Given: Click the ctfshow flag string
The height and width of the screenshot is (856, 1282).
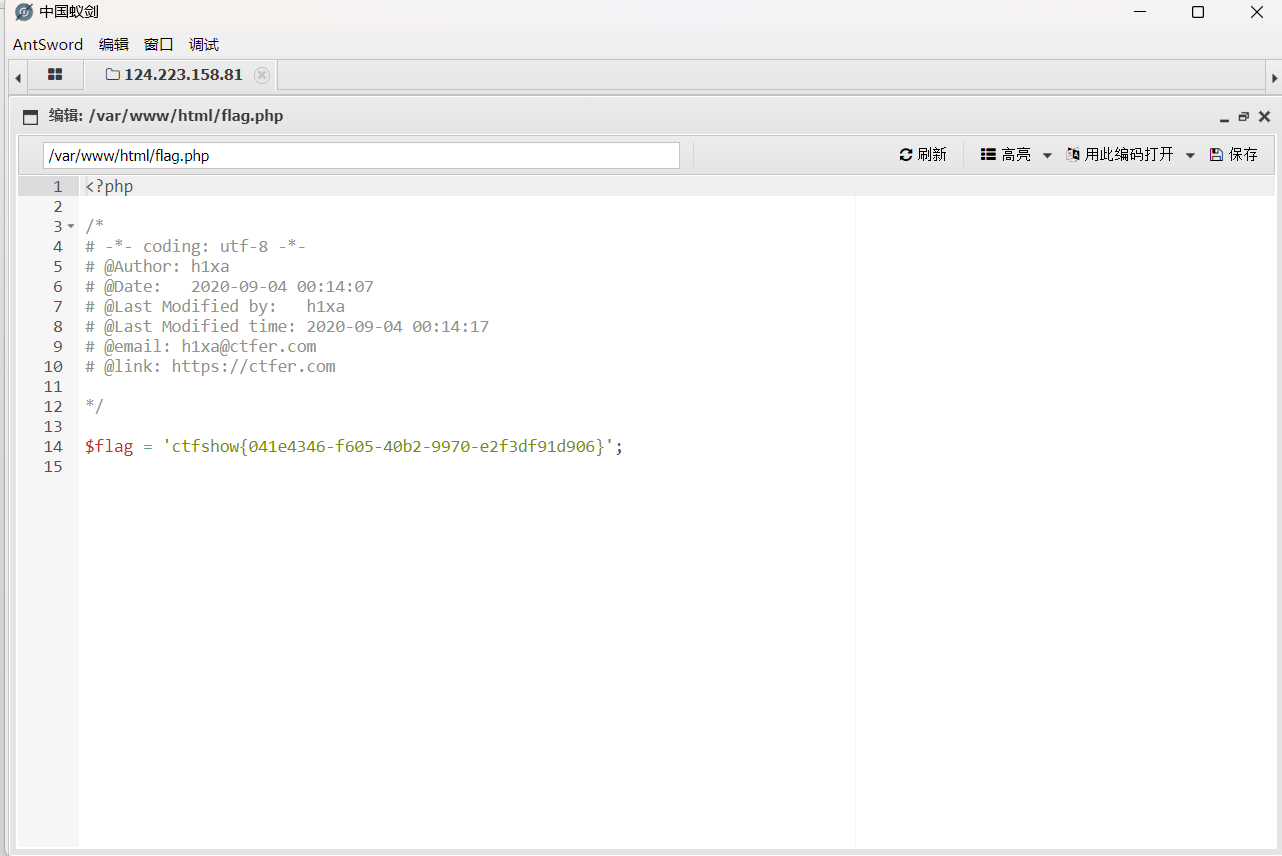Looking at the screenshot, I should pyautogui.click(x=388, y=447).
